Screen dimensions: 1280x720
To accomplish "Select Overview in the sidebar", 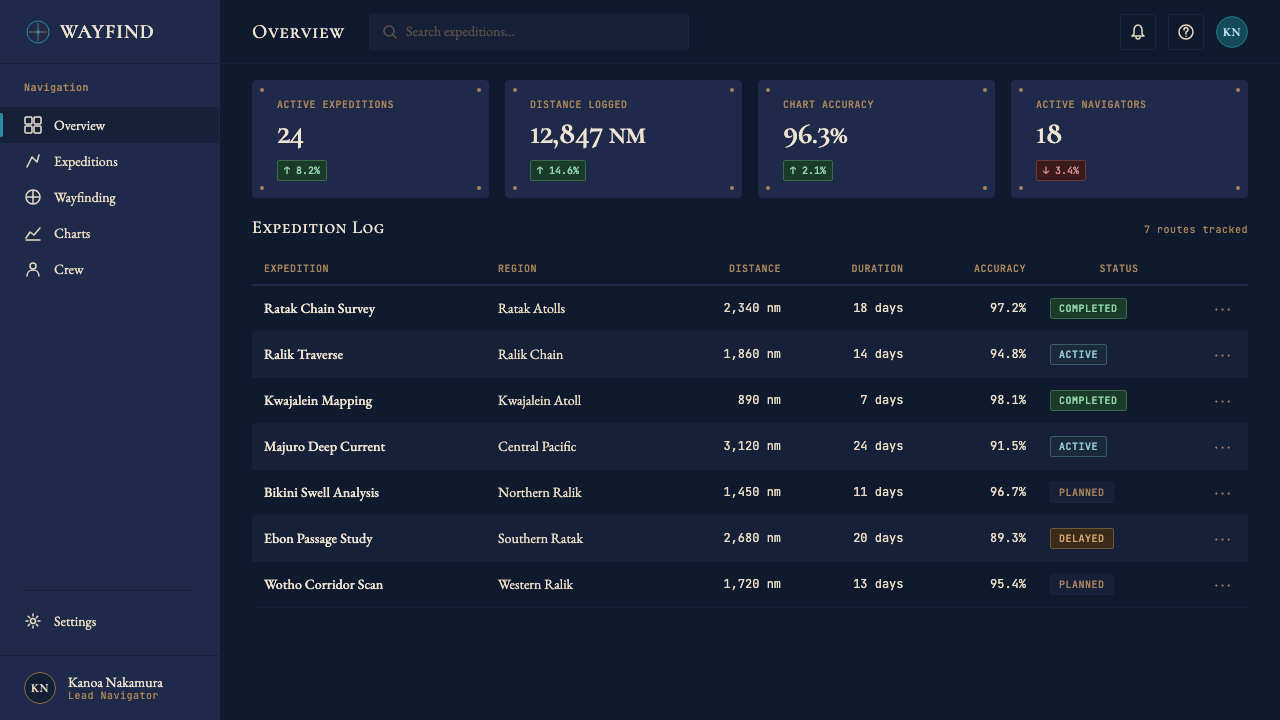I will pos(110,125).
